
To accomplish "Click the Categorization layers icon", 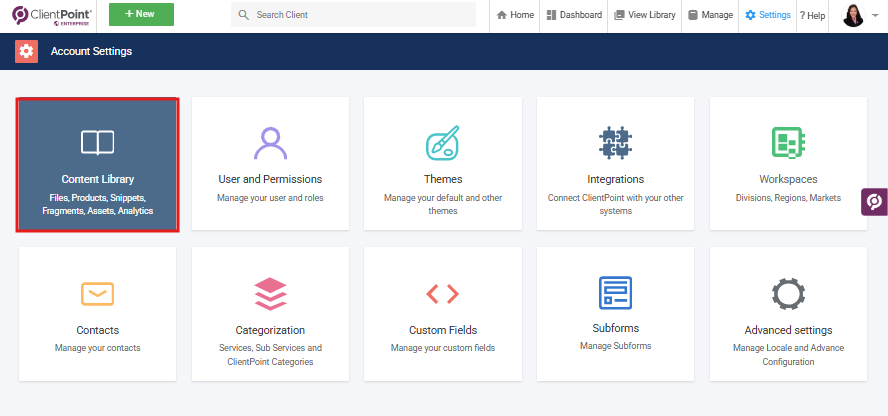I will click(270, 294).
